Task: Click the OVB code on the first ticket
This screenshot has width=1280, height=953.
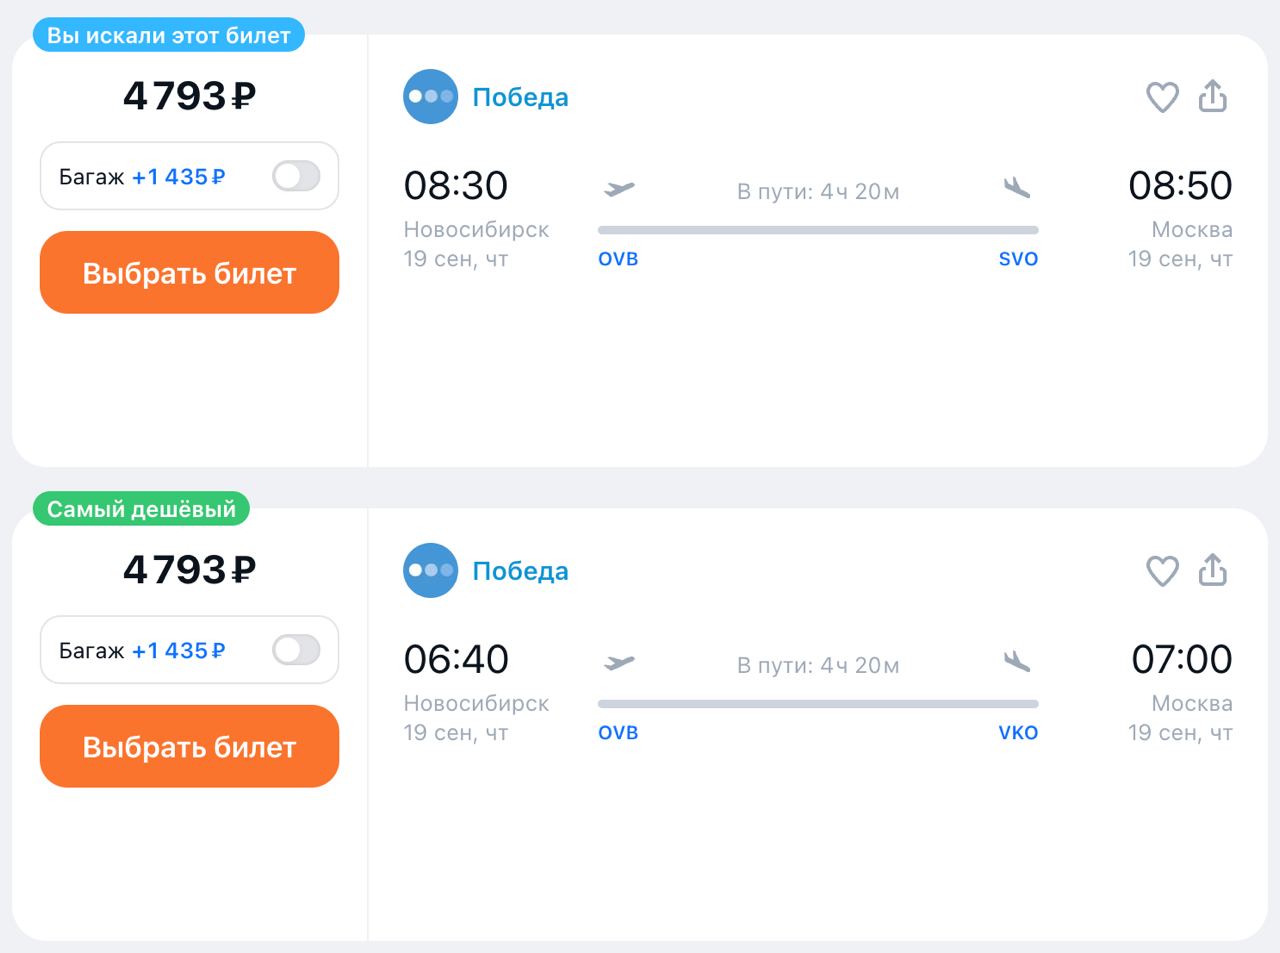Action: pos(618,259)
